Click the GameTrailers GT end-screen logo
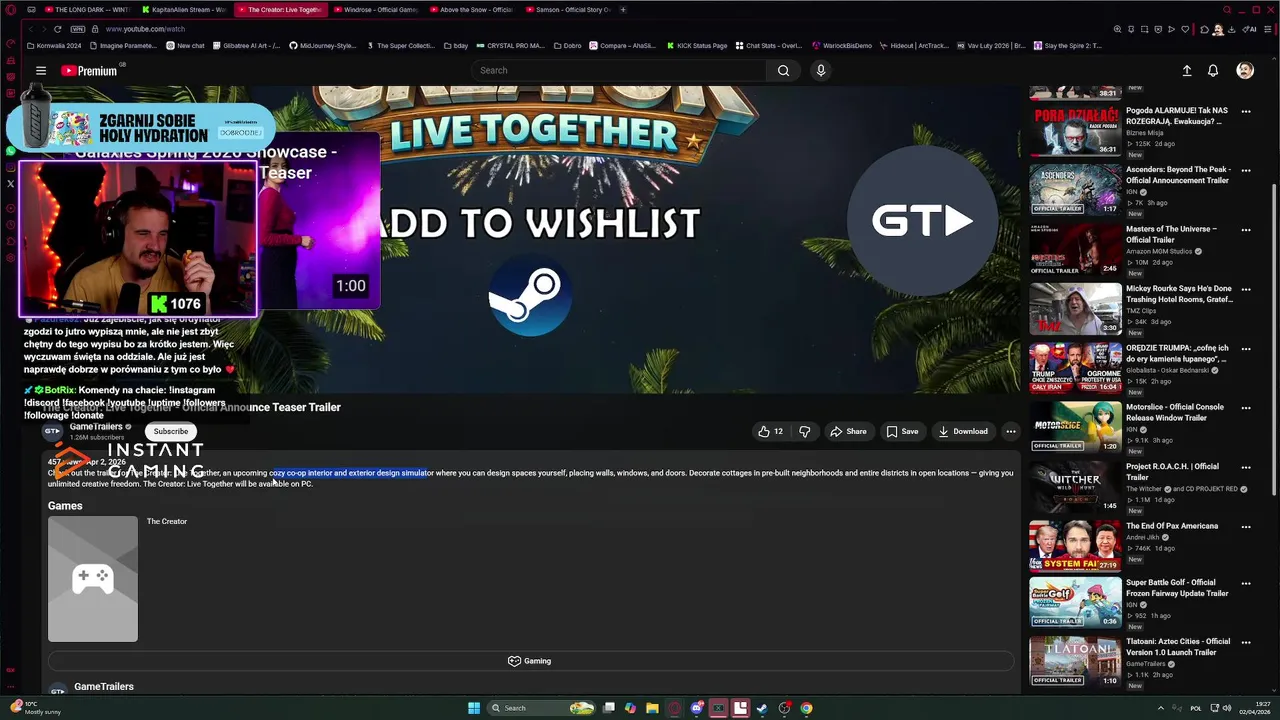The image size is (1280, 720). (x=922, y=221)
